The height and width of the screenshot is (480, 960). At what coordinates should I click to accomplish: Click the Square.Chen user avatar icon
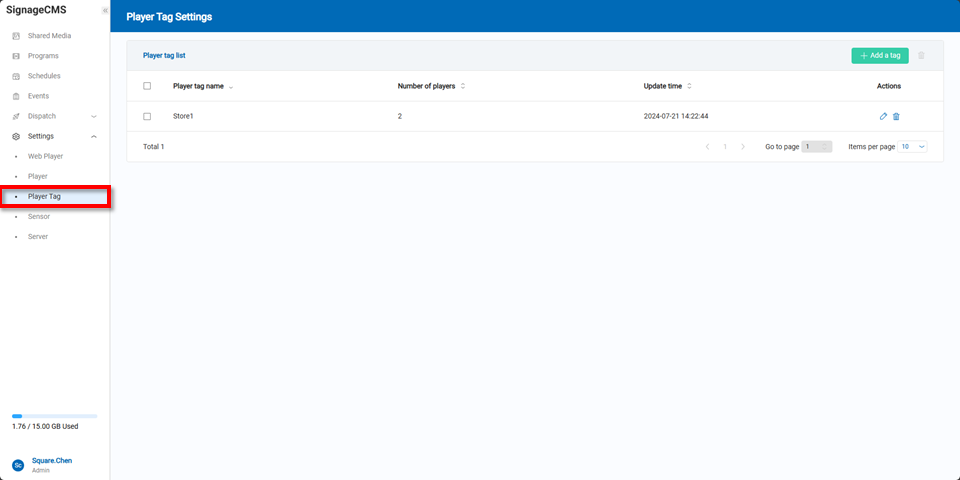pyautogui.click(x=17, y=465)
